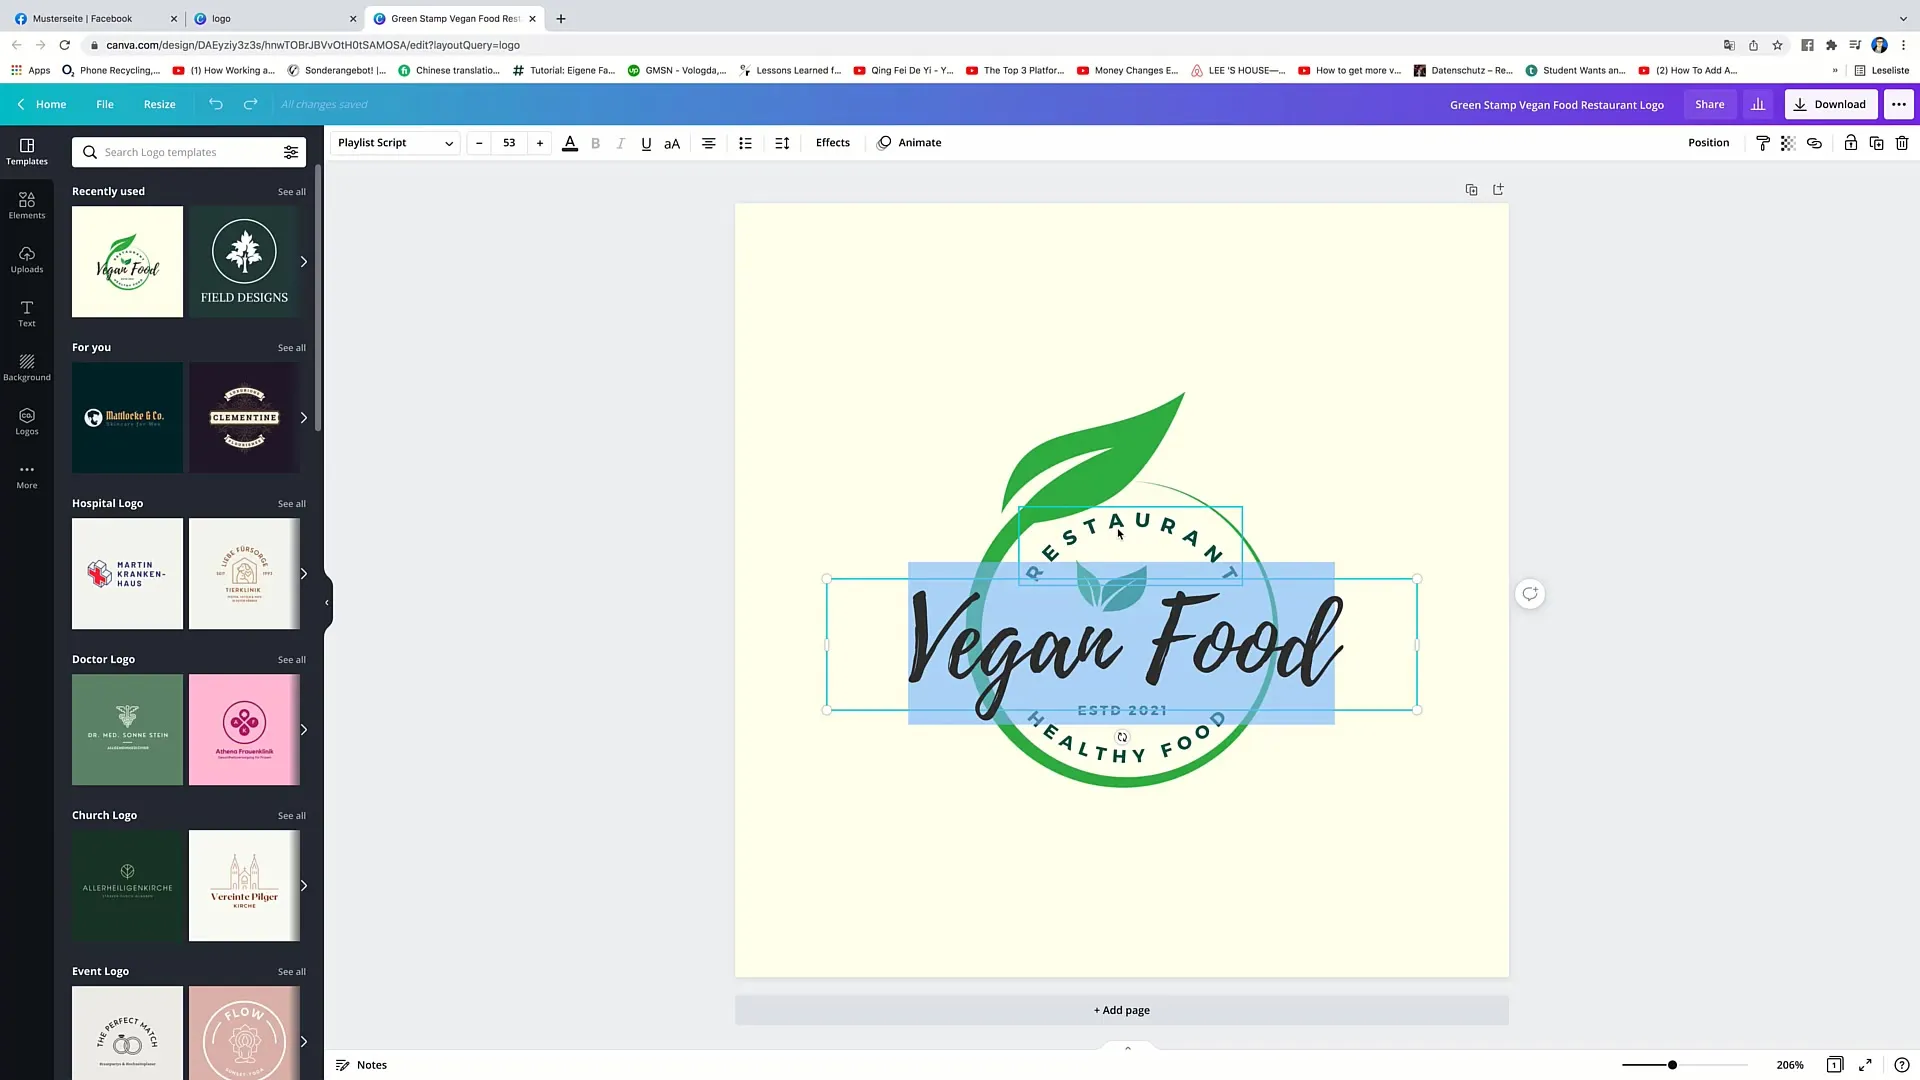The width and height of the screenshot is (1920, 1080).
Task: Select the font size input field
Action: [x=509, y=142]
